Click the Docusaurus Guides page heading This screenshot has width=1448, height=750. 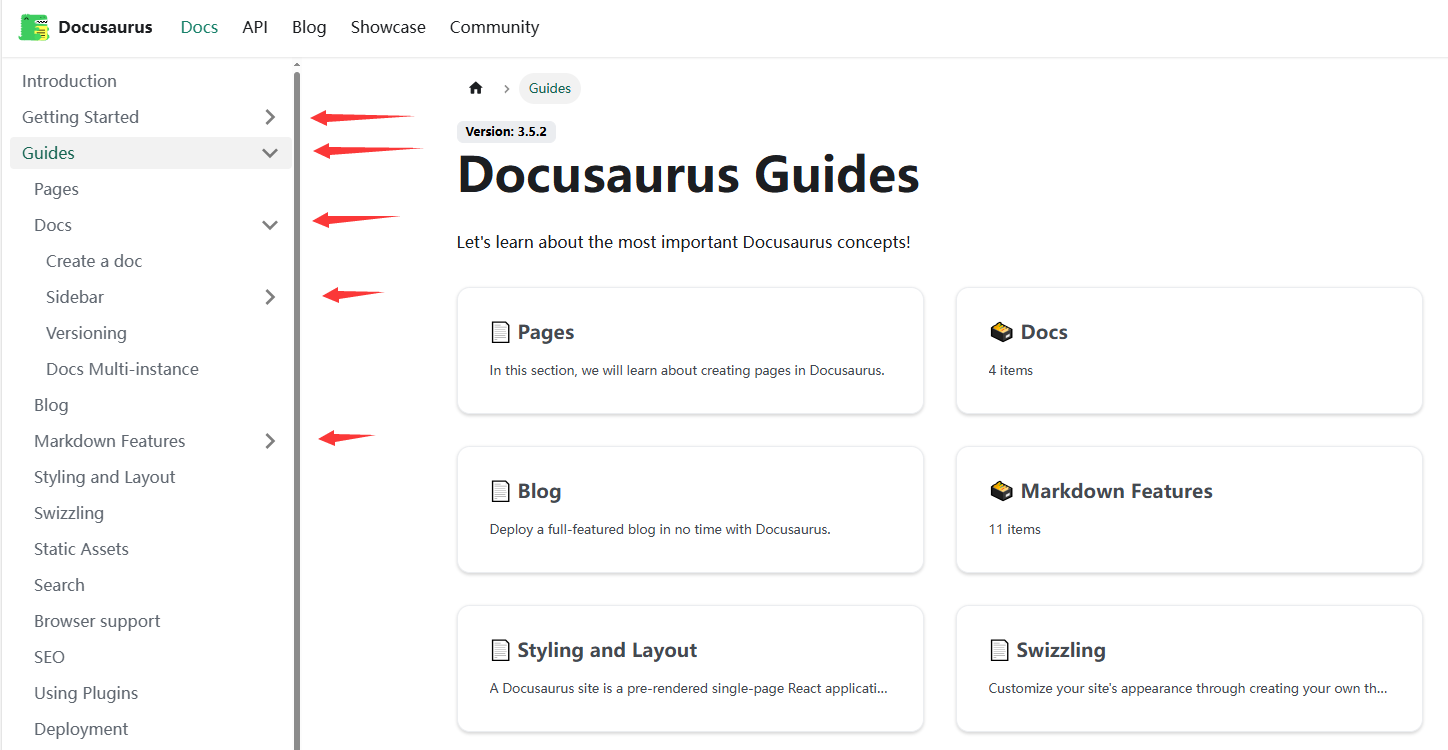pyautogui.click(x=688, y=175)
